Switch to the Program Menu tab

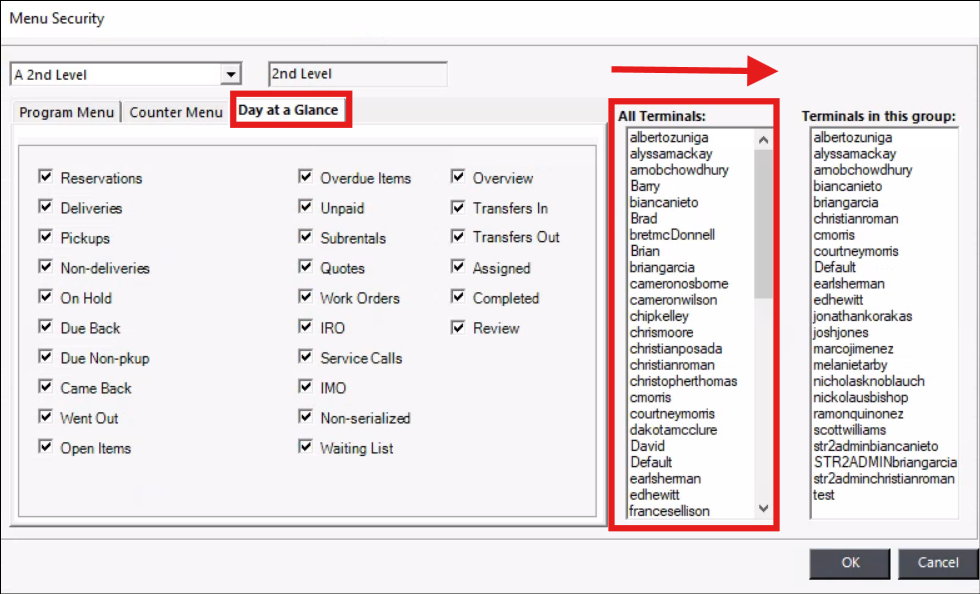tap(66, 112)
